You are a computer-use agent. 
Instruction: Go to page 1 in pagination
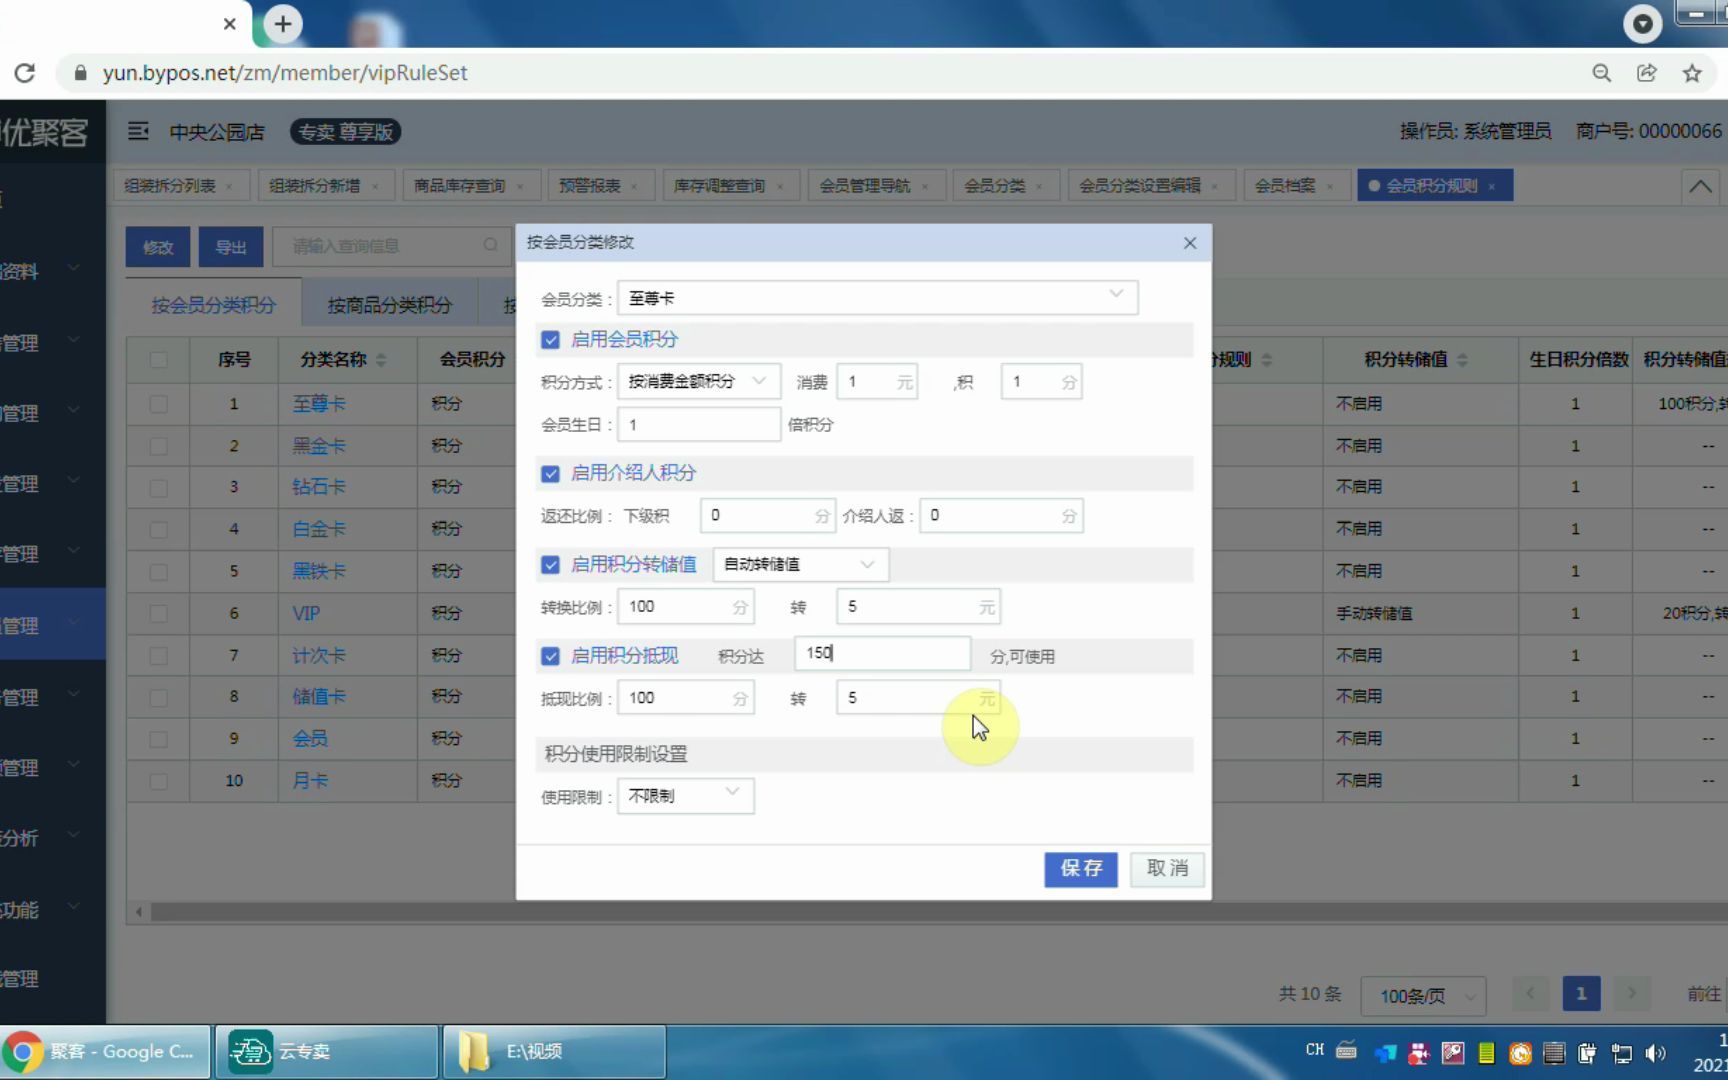tap(1581, 994)
